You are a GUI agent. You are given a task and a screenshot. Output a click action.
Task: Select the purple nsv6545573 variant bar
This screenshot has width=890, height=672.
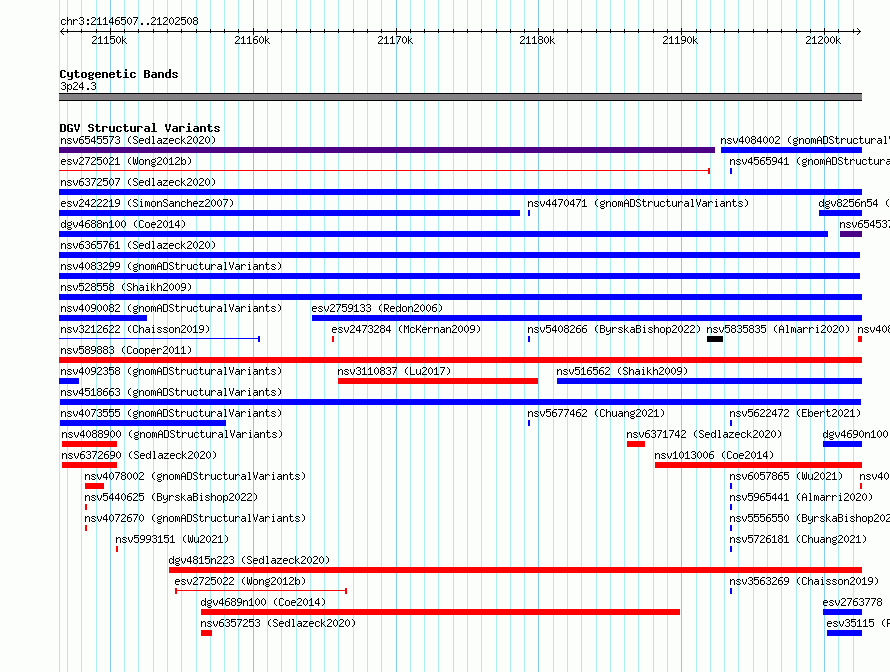[x=387, y=150]
